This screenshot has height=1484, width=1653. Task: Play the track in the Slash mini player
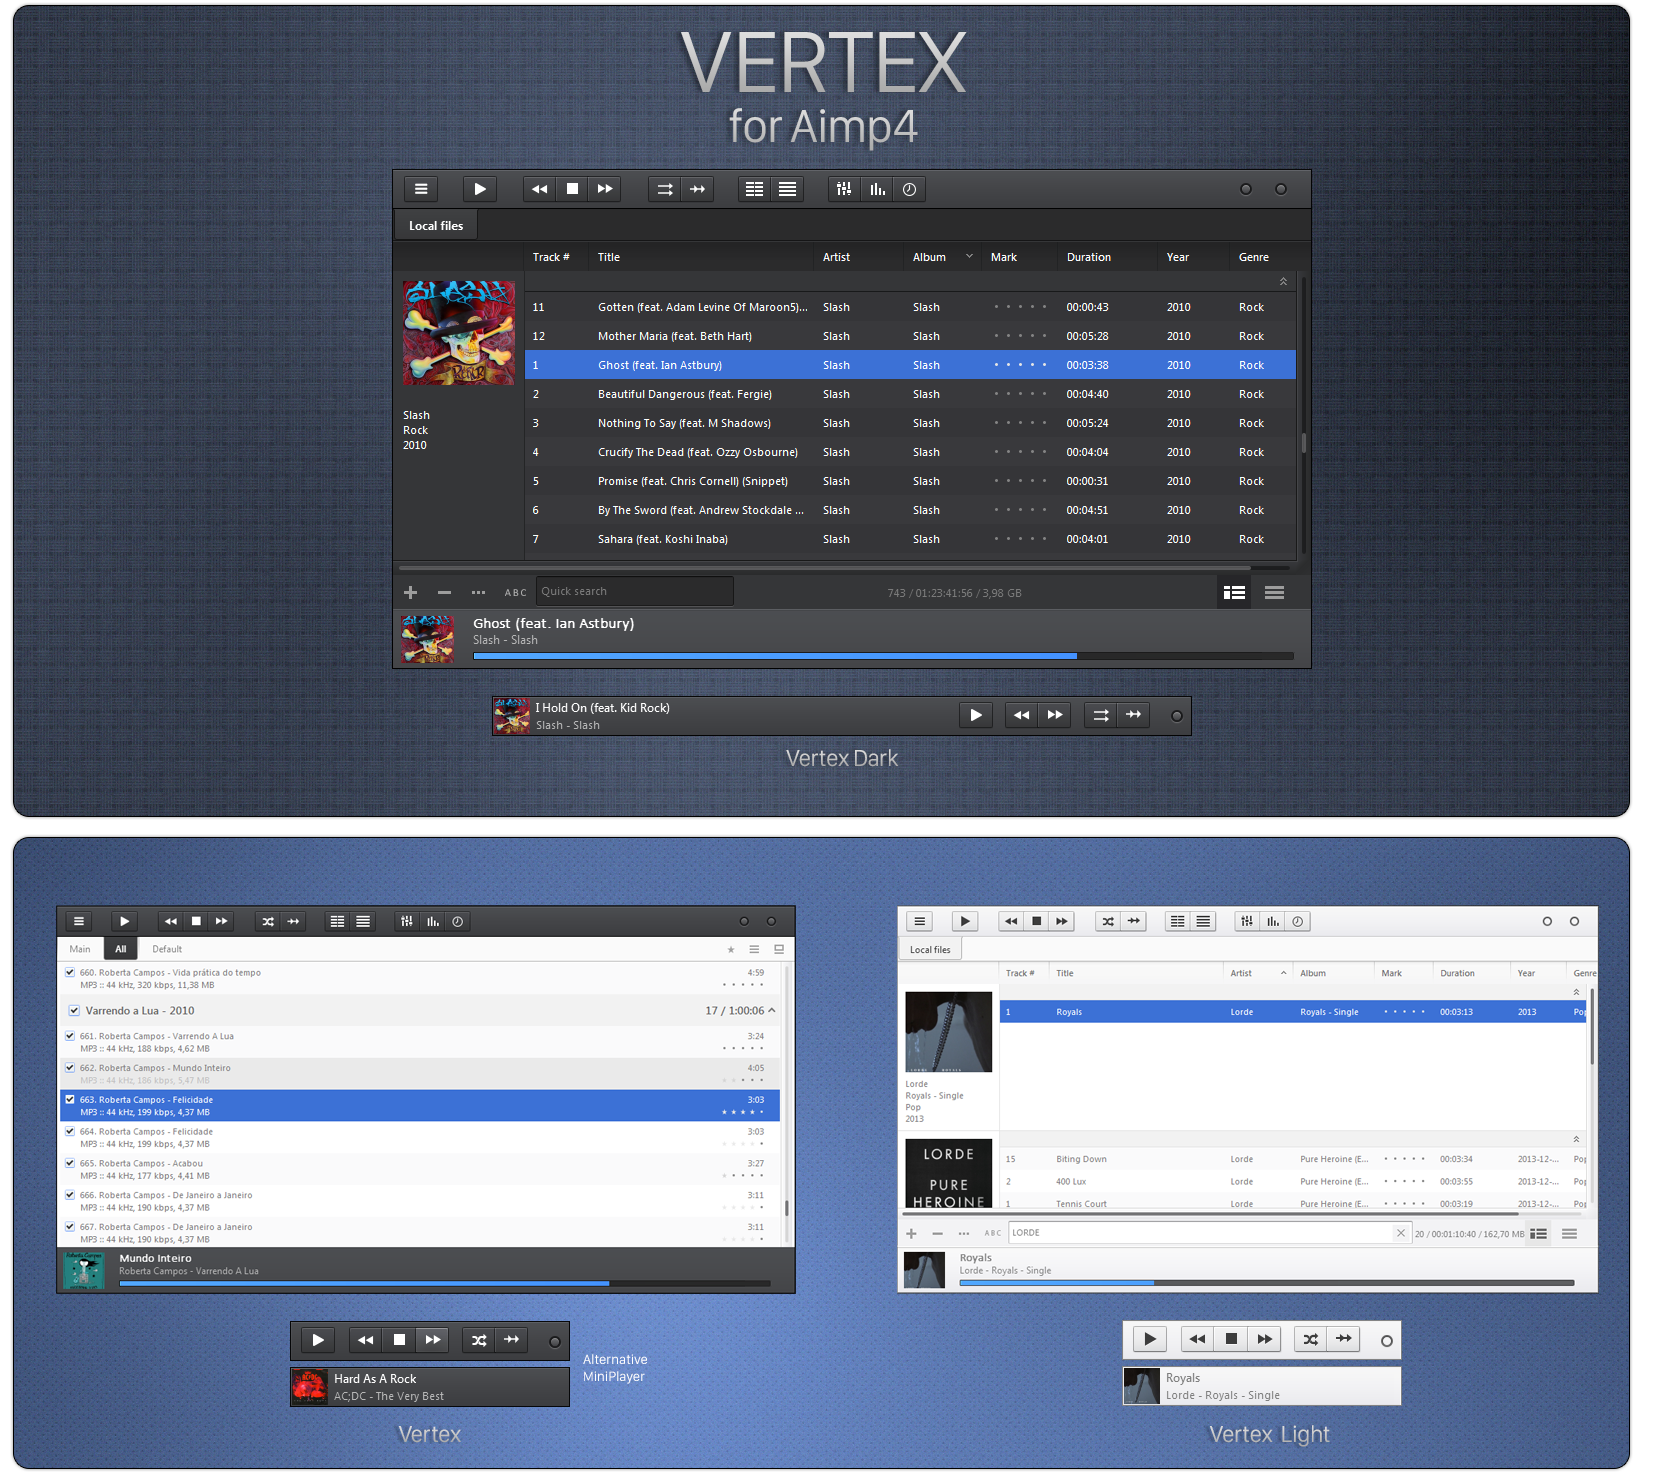point(976,715)
